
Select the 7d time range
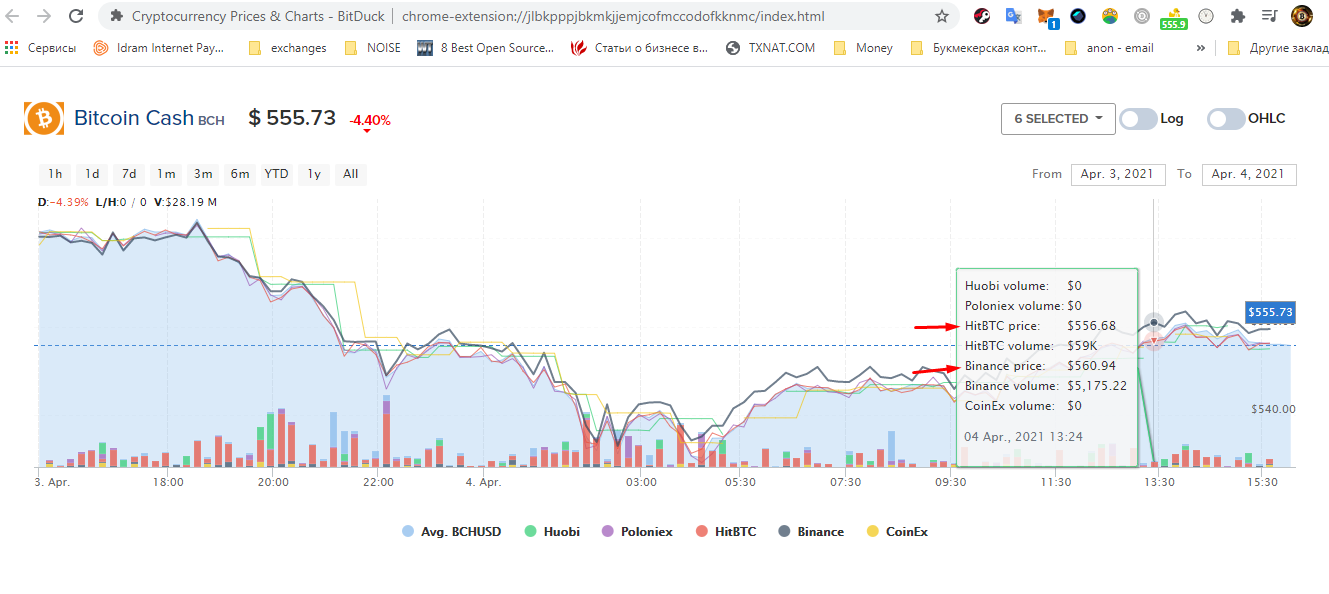click(x=129, y=174)
